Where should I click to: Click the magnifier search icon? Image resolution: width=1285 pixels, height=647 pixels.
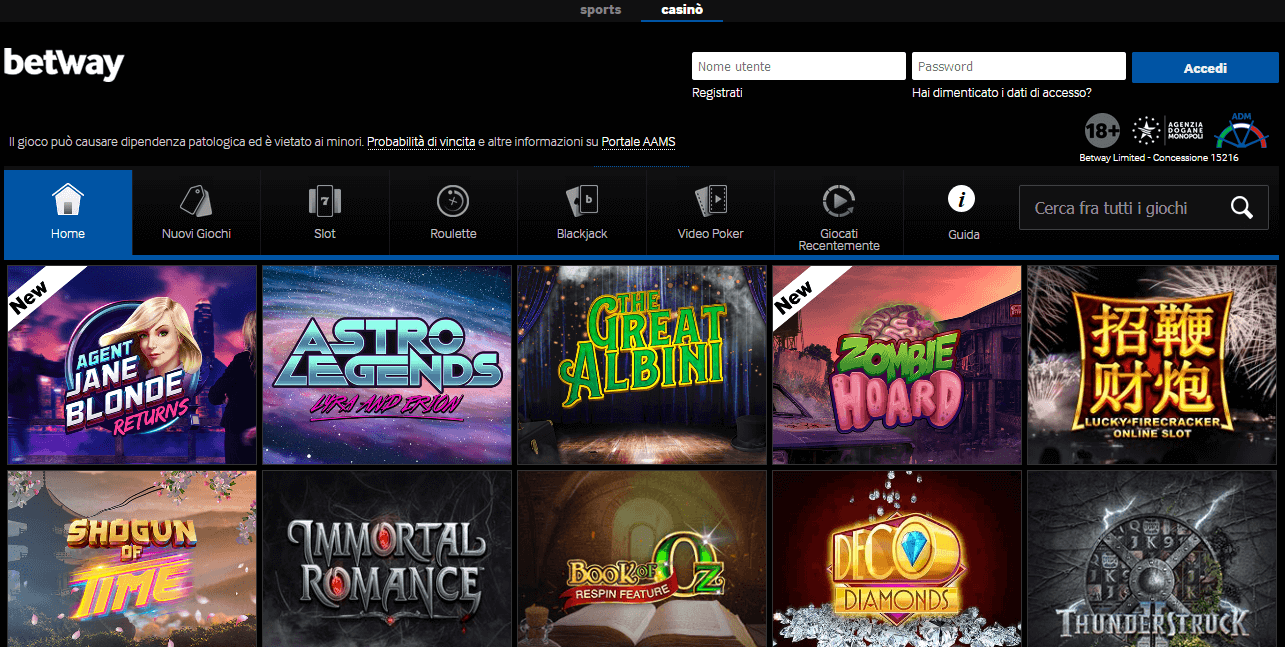coord(1242,208)
